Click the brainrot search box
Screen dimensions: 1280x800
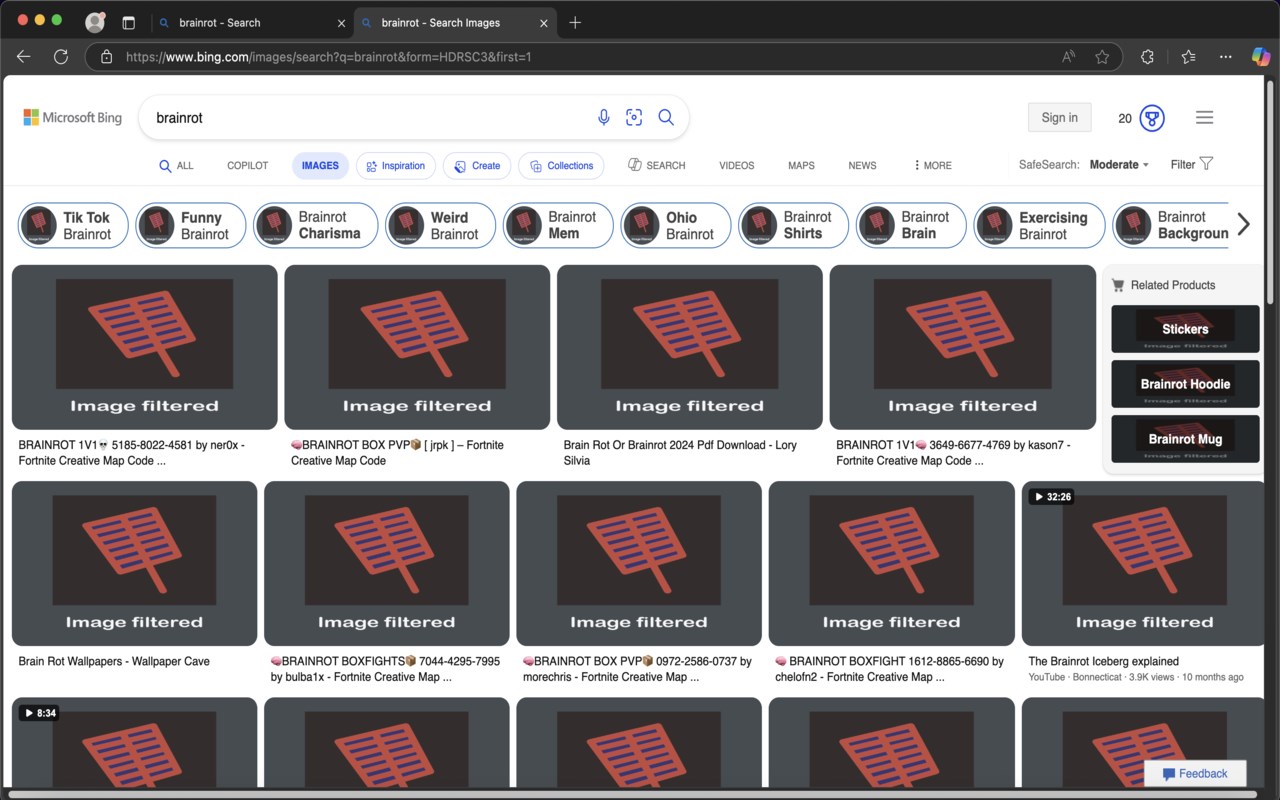[370, 117]
